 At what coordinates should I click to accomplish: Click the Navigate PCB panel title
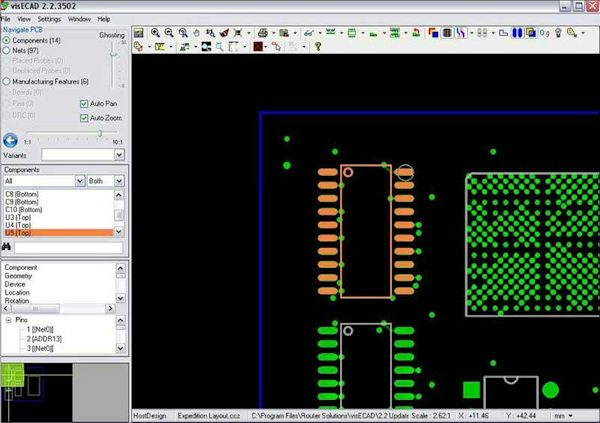point(23,29)
